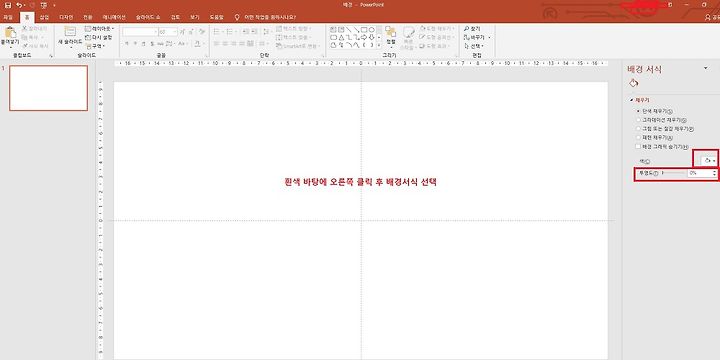Switch to the Insert (삽입) tab
The height and width of the screenshot is (360, 720).
click(44, 17)
